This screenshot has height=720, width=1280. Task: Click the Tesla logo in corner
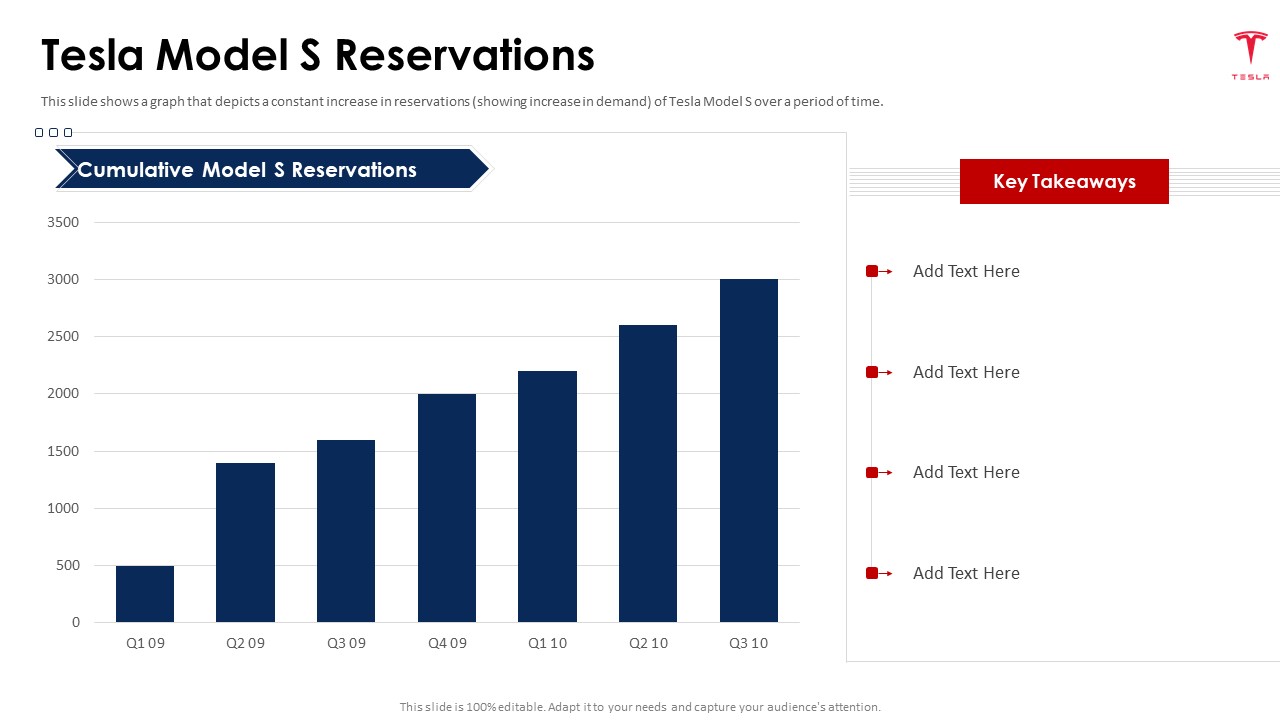click(1250, 56)
